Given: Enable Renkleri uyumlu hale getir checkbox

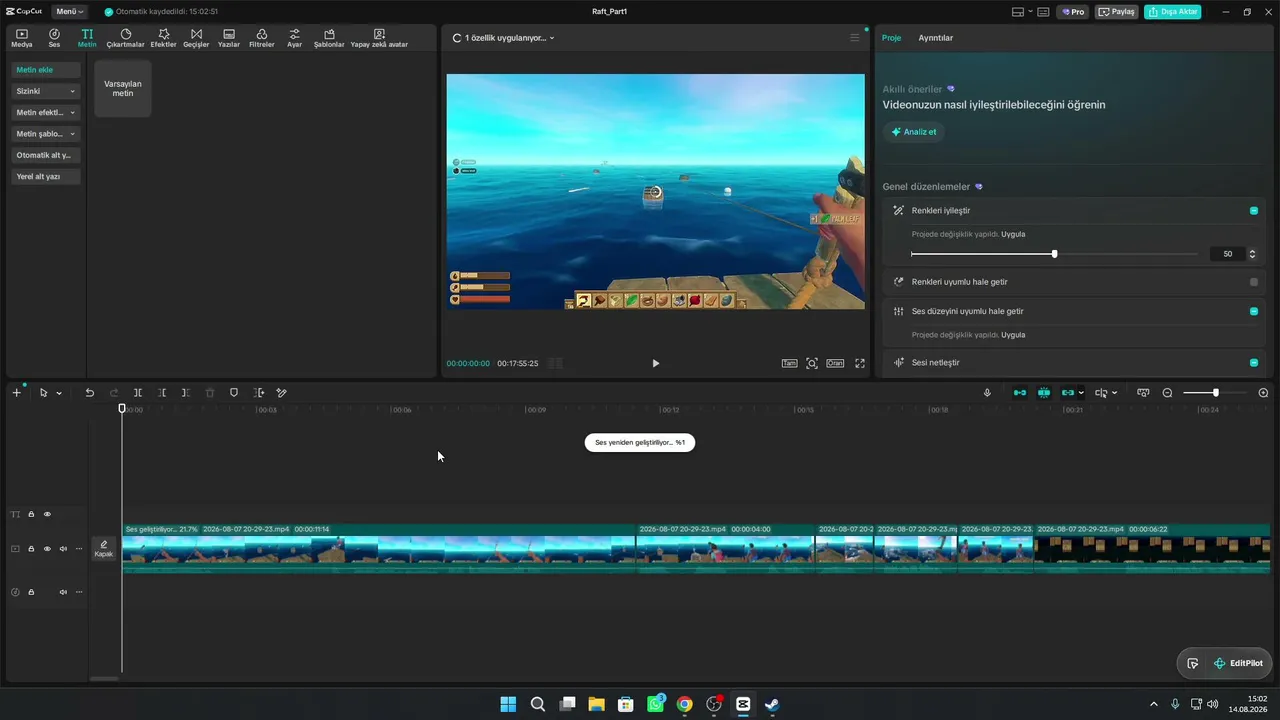Looking at the screenshot, I should (x=1254, y=282).
